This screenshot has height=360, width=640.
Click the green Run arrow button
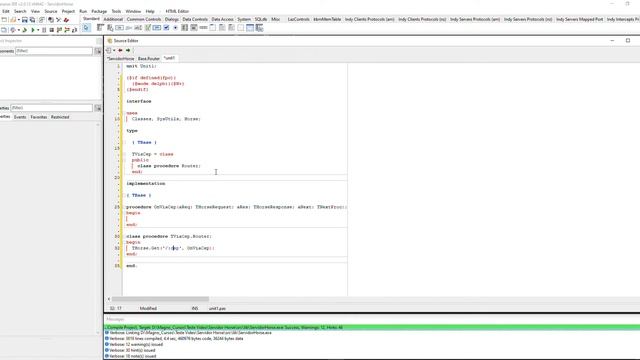33,30
